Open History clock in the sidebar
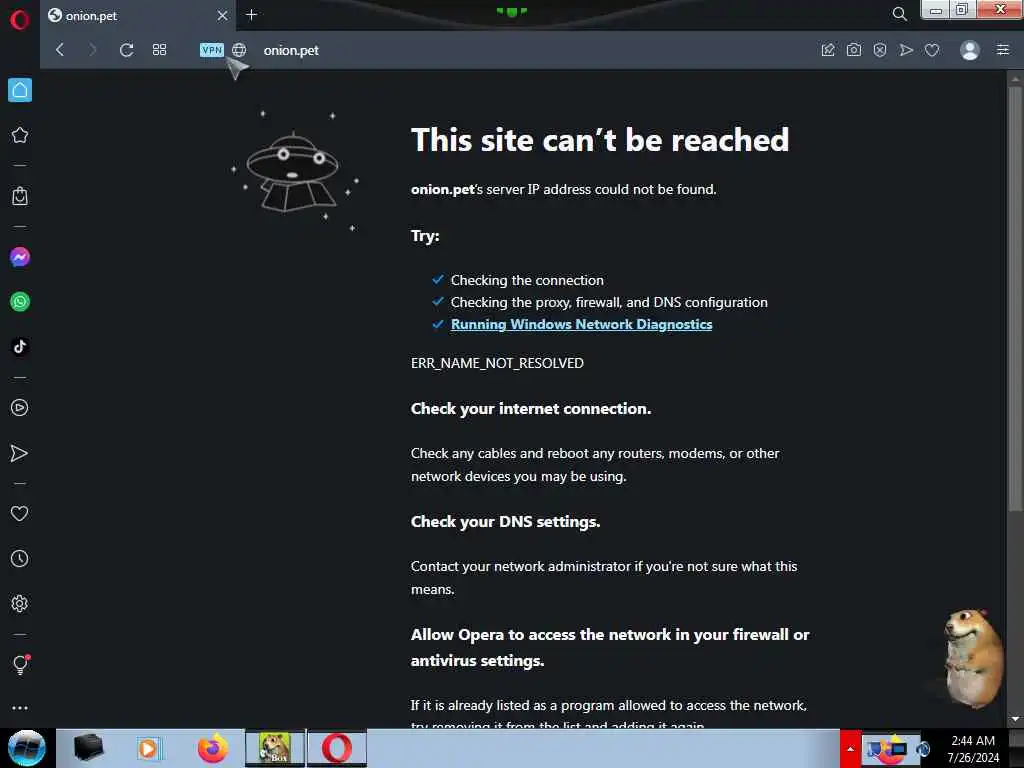The image size is (1024, 768). tap(20, 558)
